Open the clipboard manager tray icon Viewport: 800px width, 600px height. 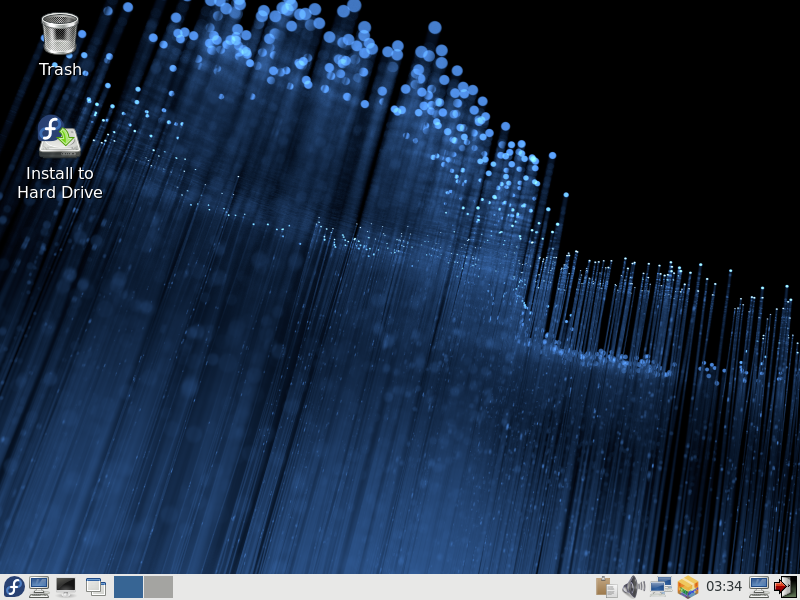(606, 587)
